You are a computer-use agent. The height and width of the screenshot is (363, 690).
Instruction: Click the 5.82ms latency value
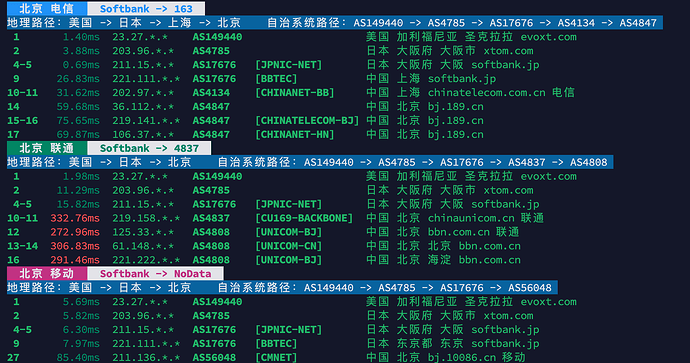81,316
